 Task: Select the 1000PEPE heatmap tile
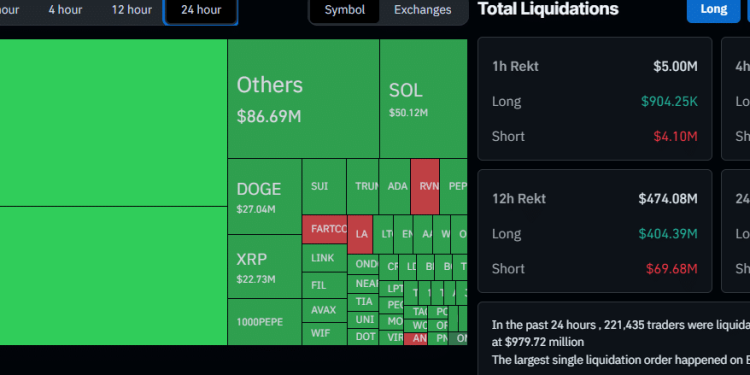pos(265,322)
